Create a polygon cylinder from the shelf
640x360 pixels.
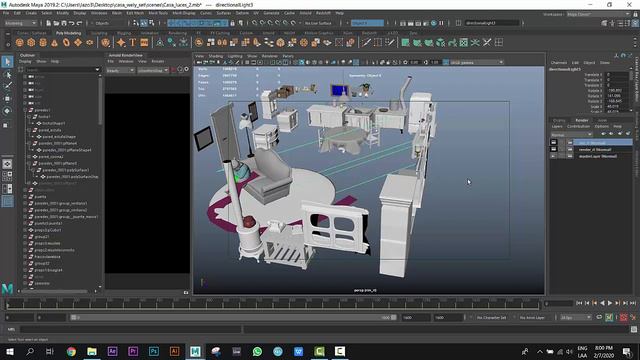coord(43,42)
